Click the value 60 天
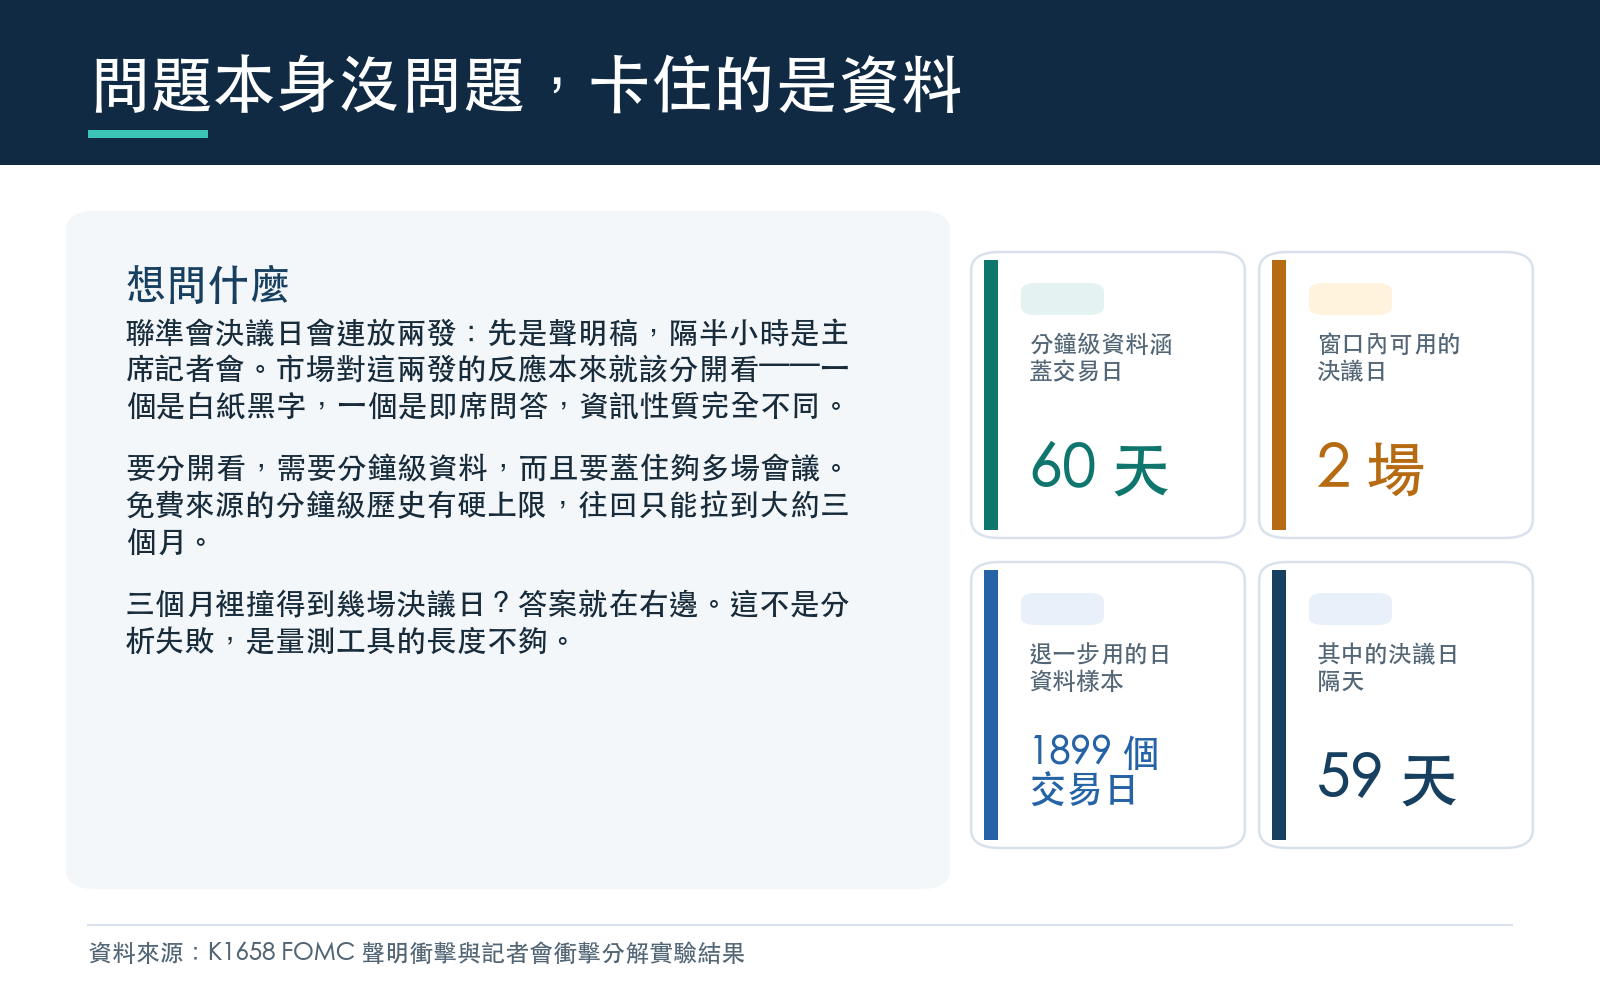The image size is (1600, 1000). (1099, 468)
